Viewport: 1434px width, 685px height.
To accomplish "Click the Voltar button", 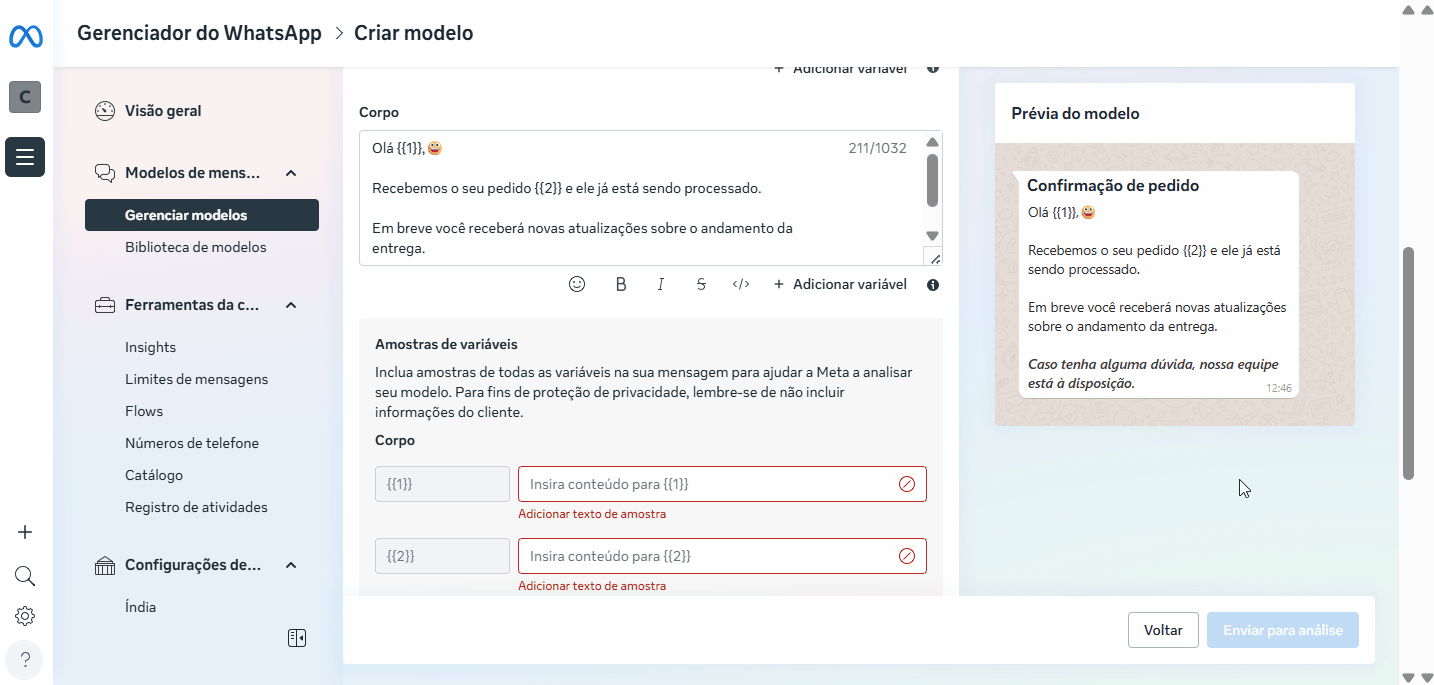I will click(x=1163, y=630).
